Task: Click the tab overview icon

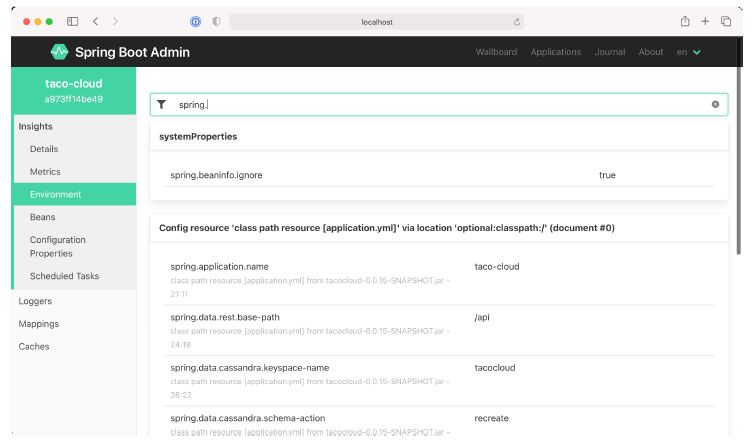Action: (726, 21)
